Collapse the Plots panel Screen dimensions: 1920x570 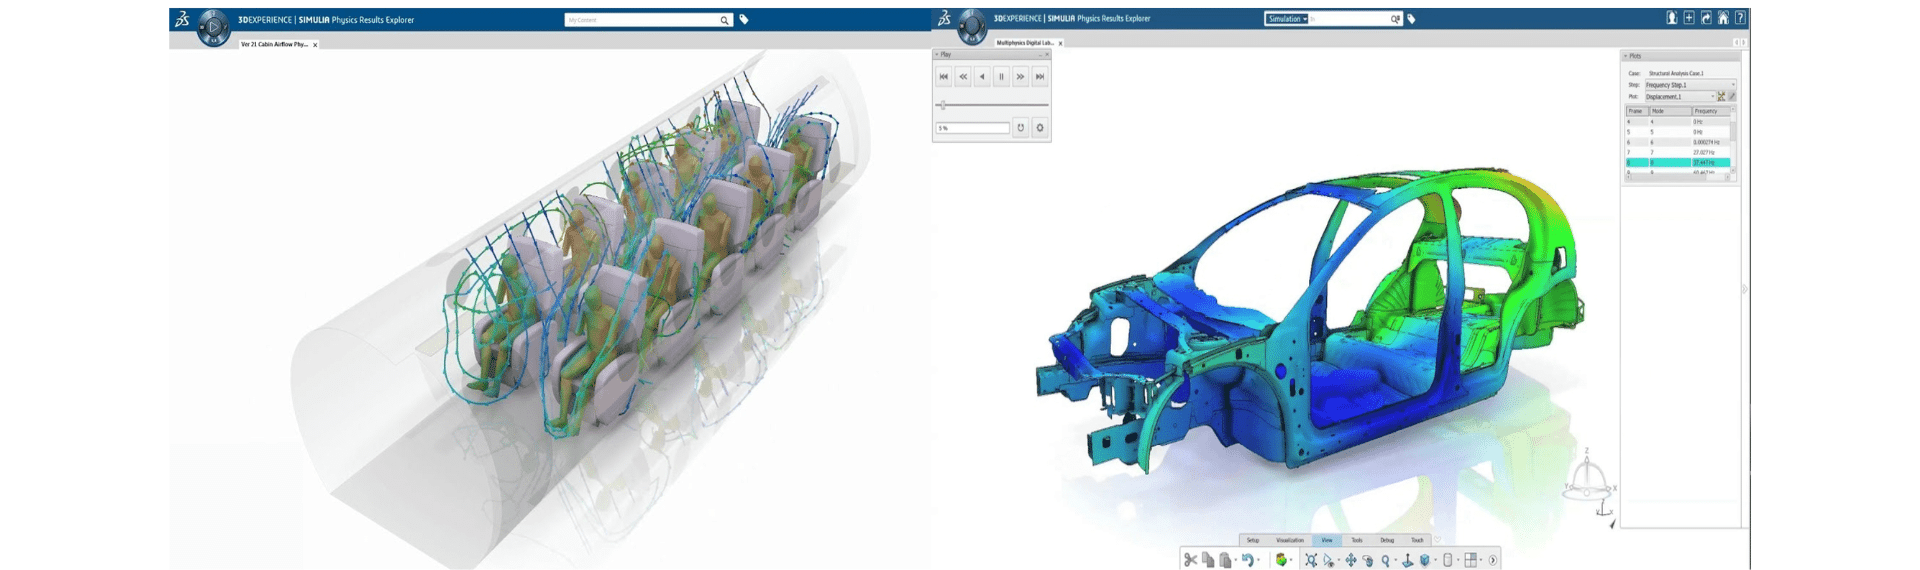(1625, 56)
